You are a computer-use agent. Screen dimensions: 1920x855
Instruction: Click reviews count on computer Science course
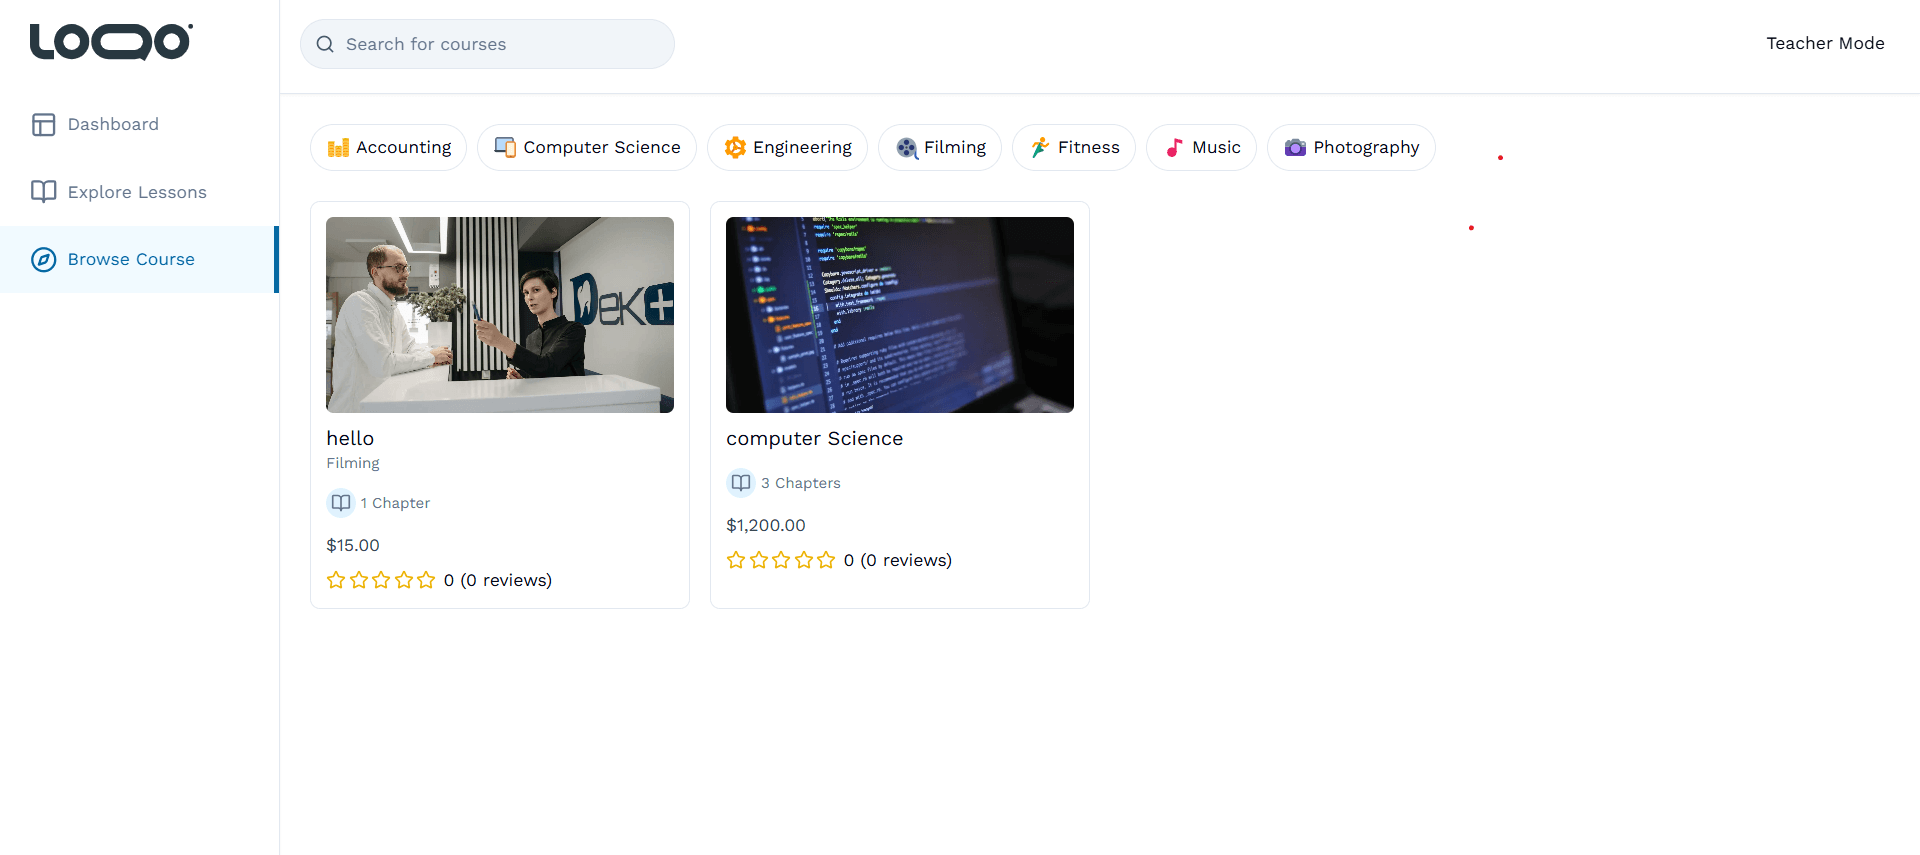[x=898, y=560]
